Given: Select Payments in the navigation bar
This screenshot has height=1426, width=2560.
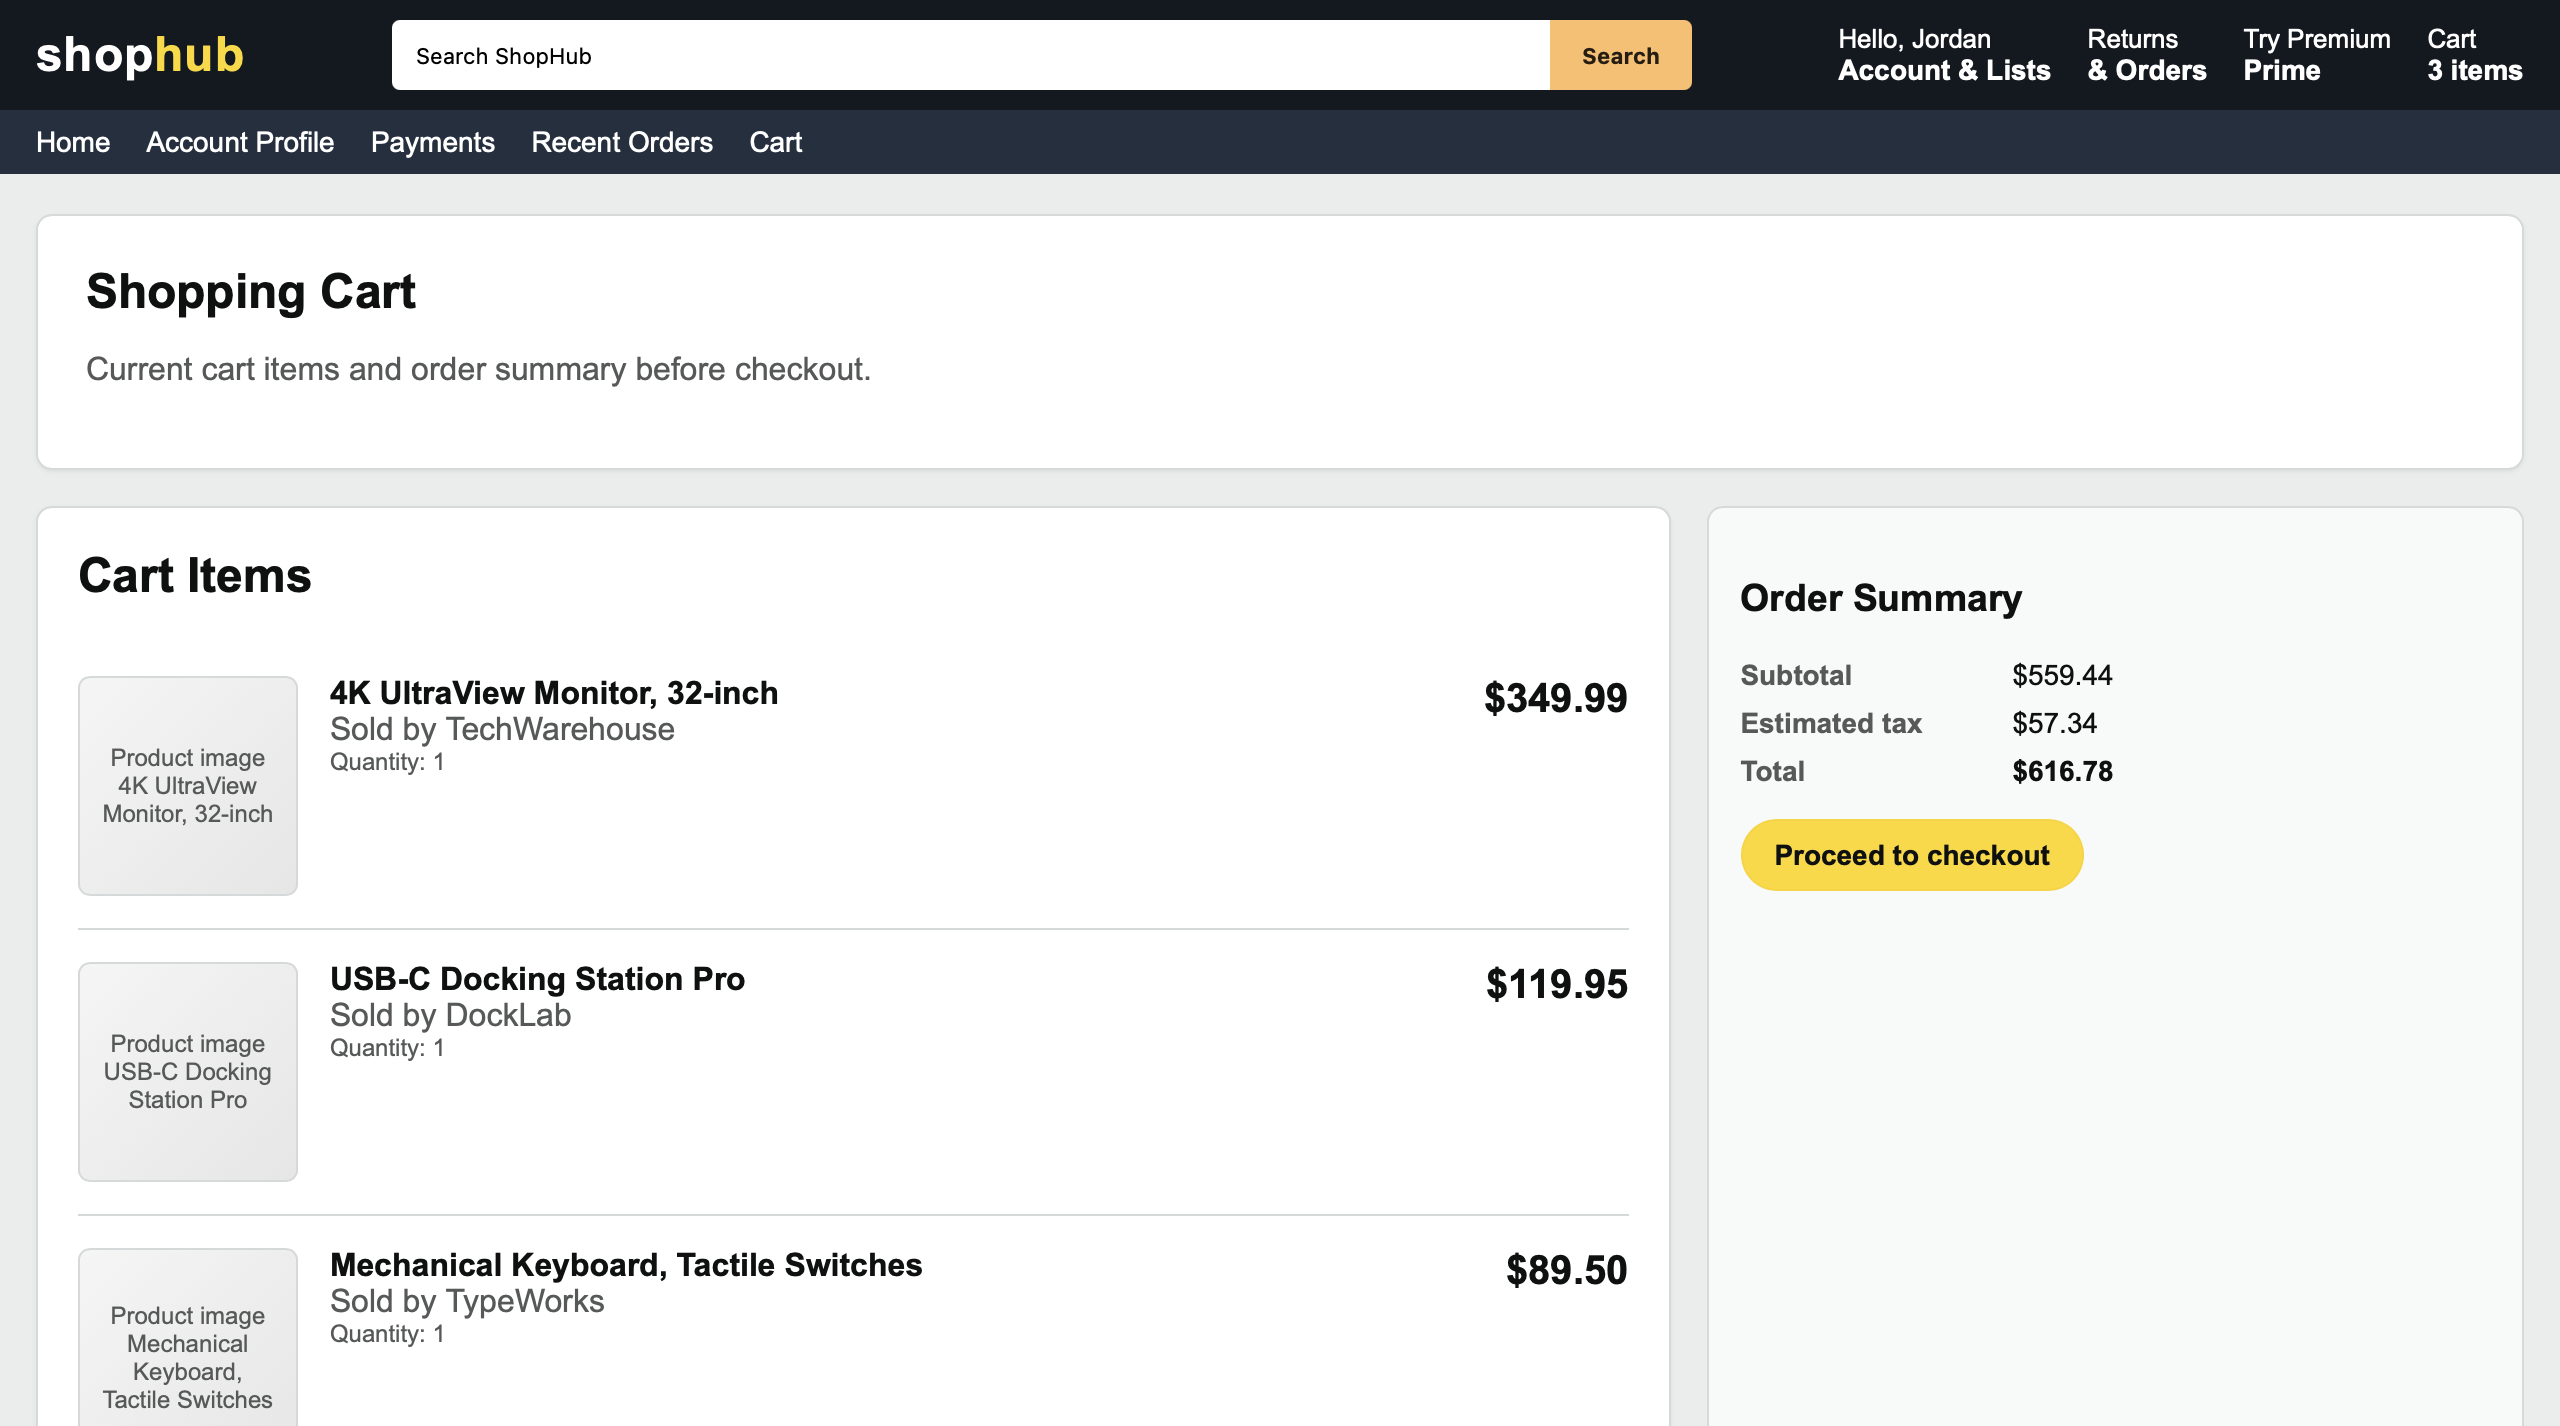Looking at the screenshot, I should [x=432, y=142].
